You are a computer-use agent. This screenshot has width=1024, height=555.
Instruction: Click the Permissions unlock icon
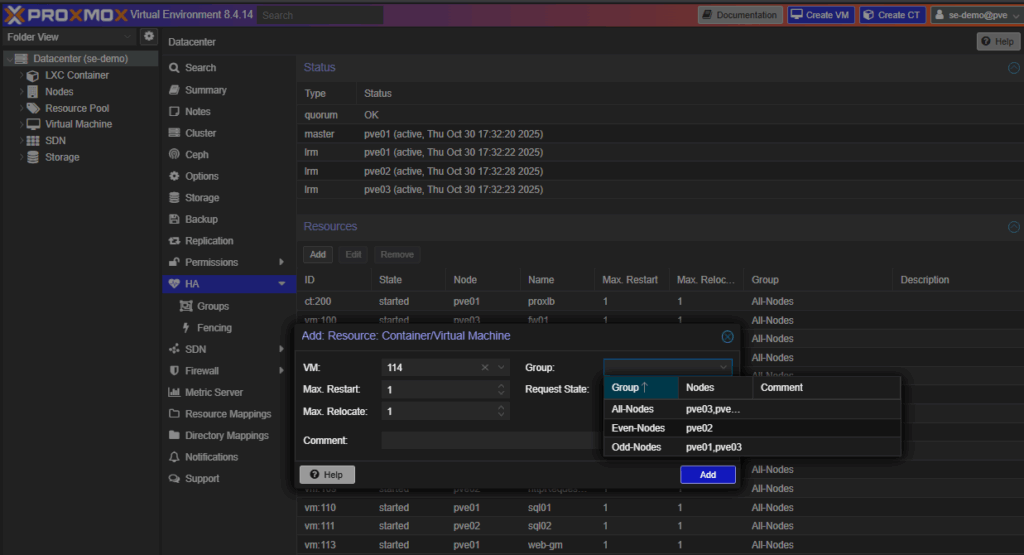[x=174, y=262]
